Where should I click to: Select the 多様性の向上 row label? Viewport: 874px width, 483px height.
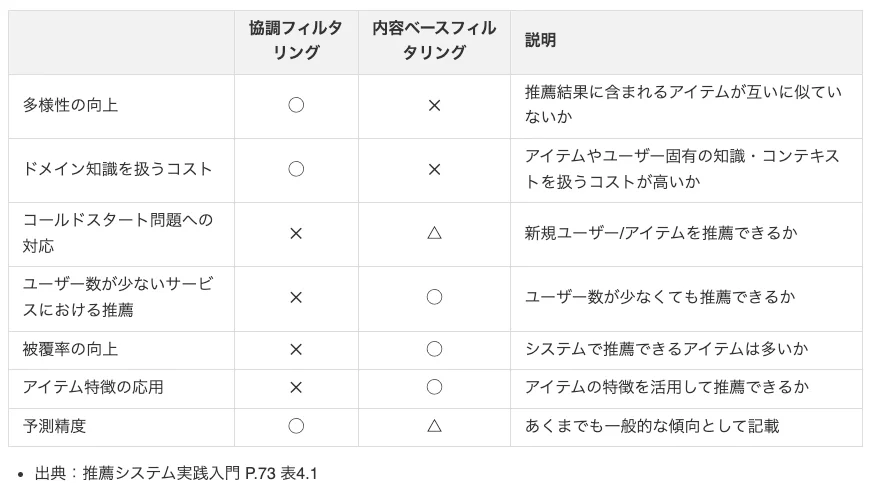[x=71, y=105]
